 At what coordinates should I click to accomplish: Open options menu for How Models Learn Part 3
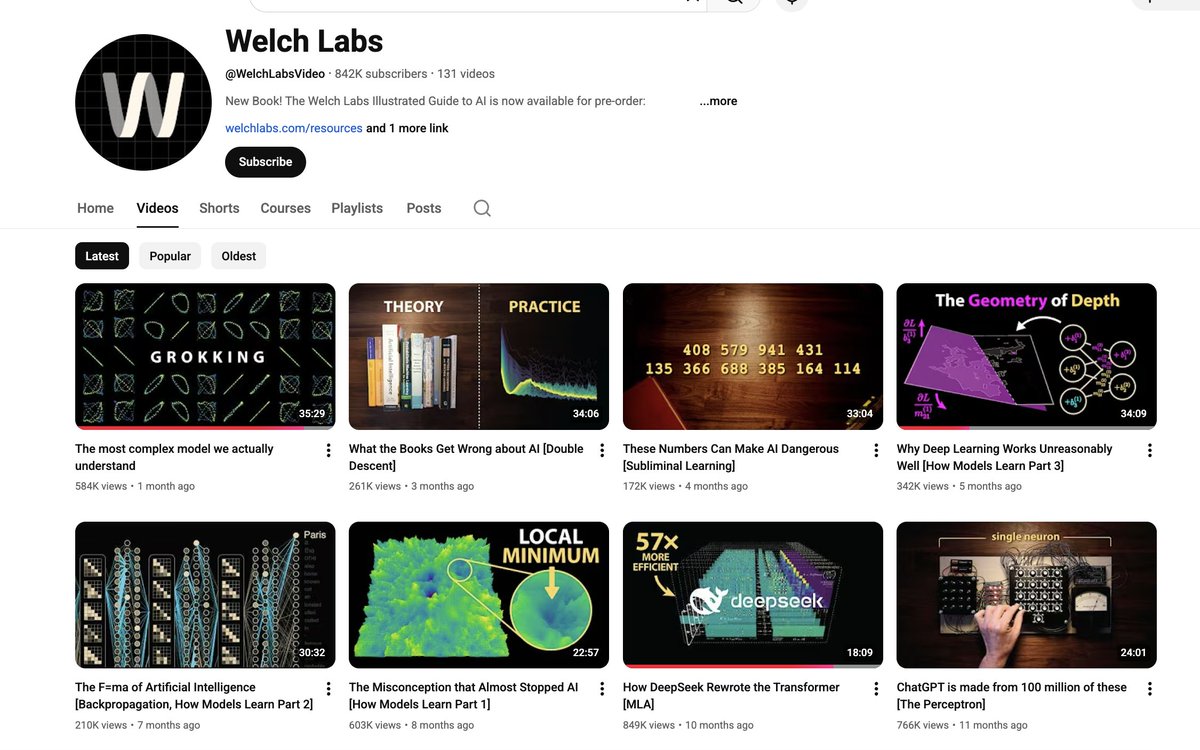tap(1150, 451)
